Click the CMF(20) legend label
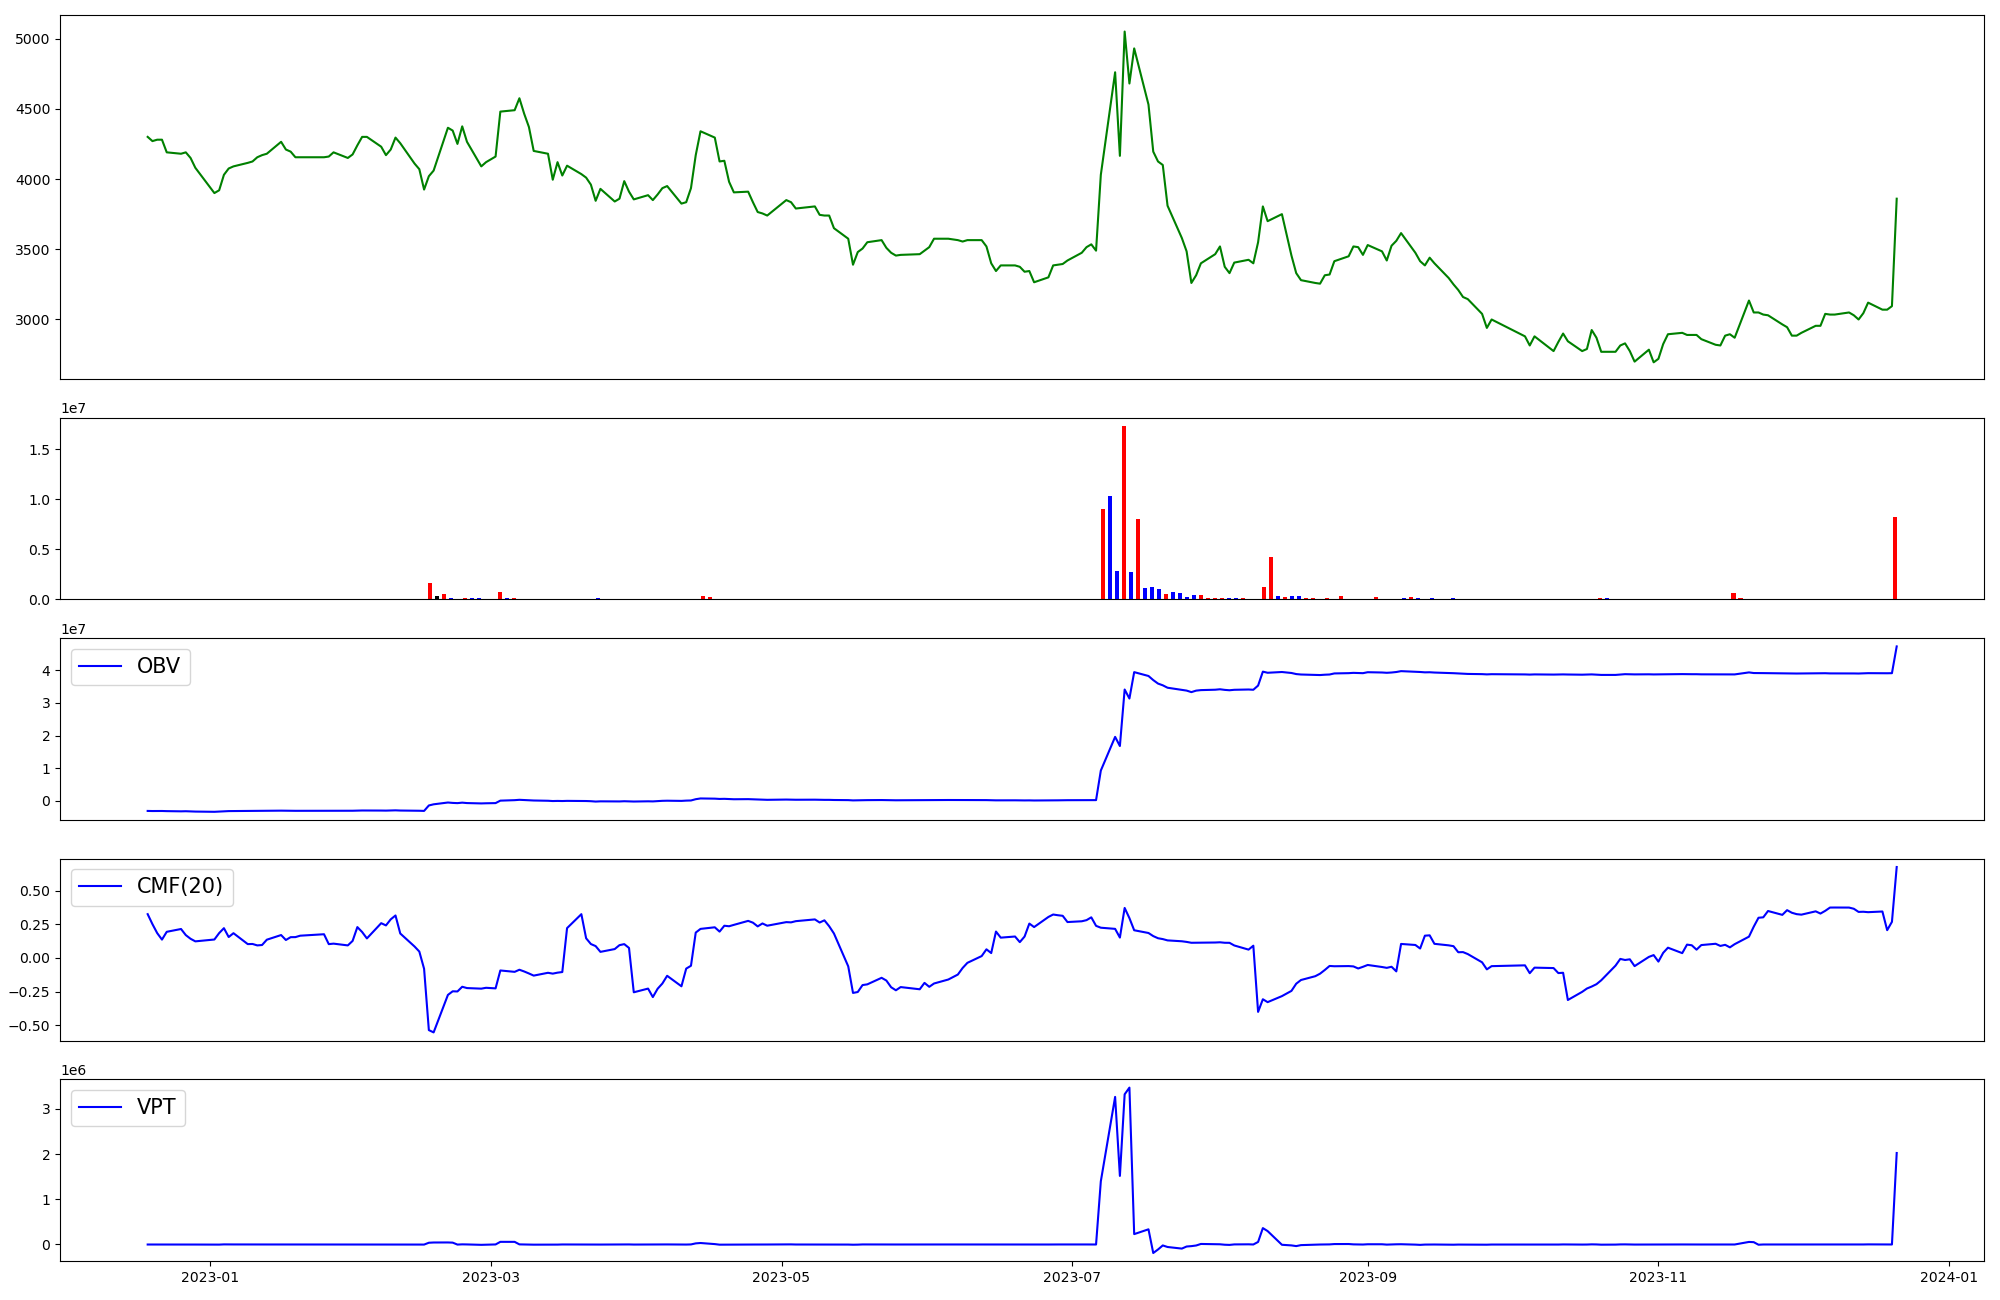Image resolution: width=2000 pixels, height=1300 pixels. [x=179, y=886]
